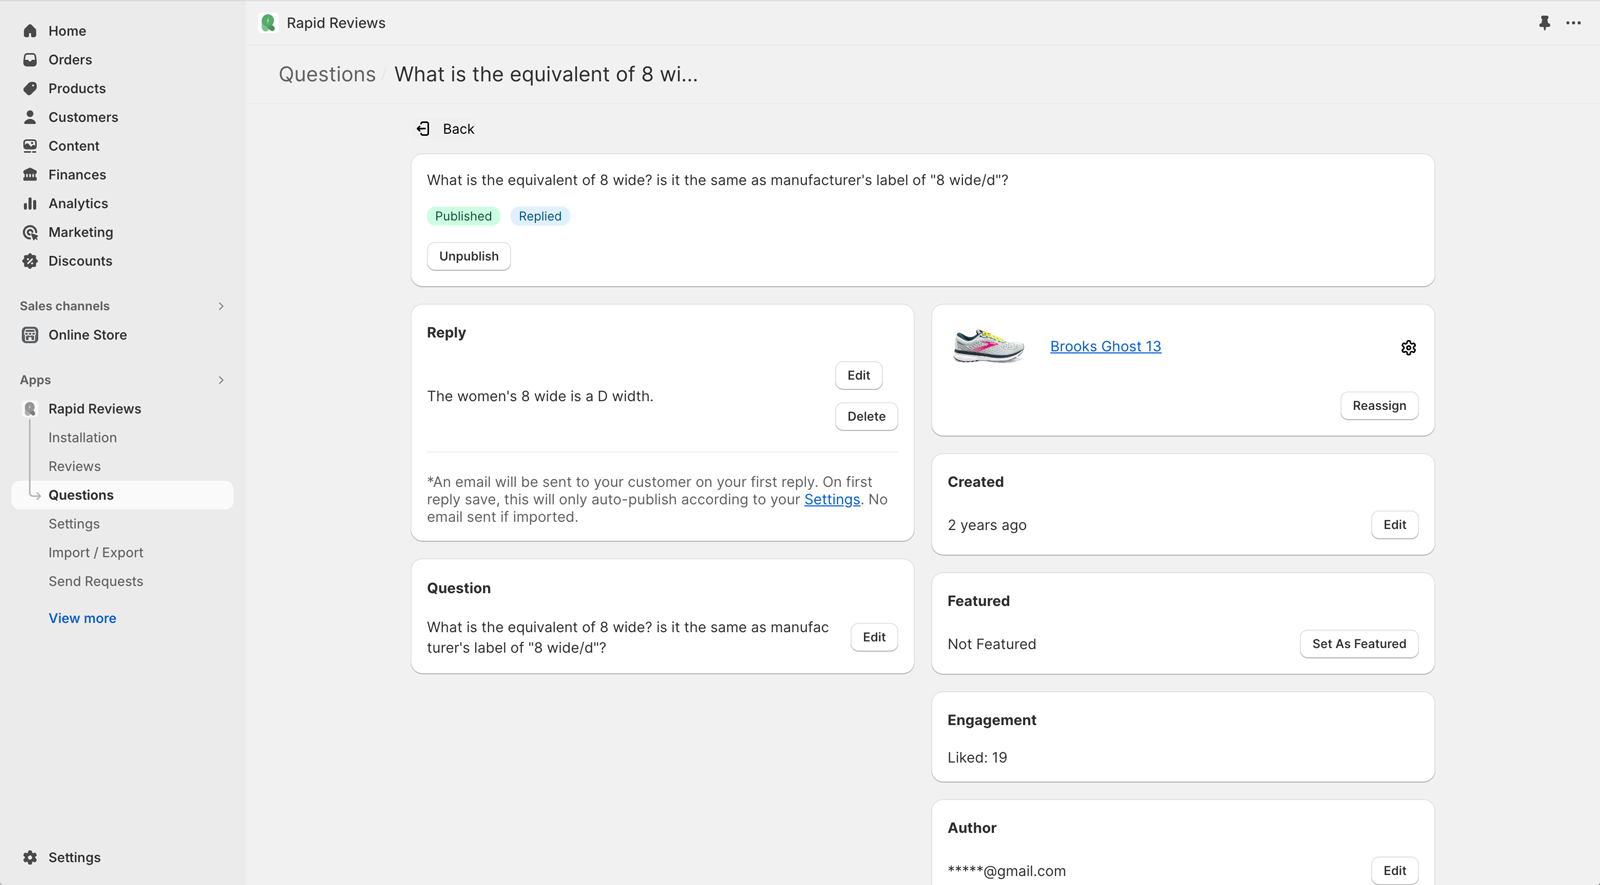This screenshot has height=885, width=1600.
Task: Click the Rapid Reviews app logo in header
Action: coord(268,23)
